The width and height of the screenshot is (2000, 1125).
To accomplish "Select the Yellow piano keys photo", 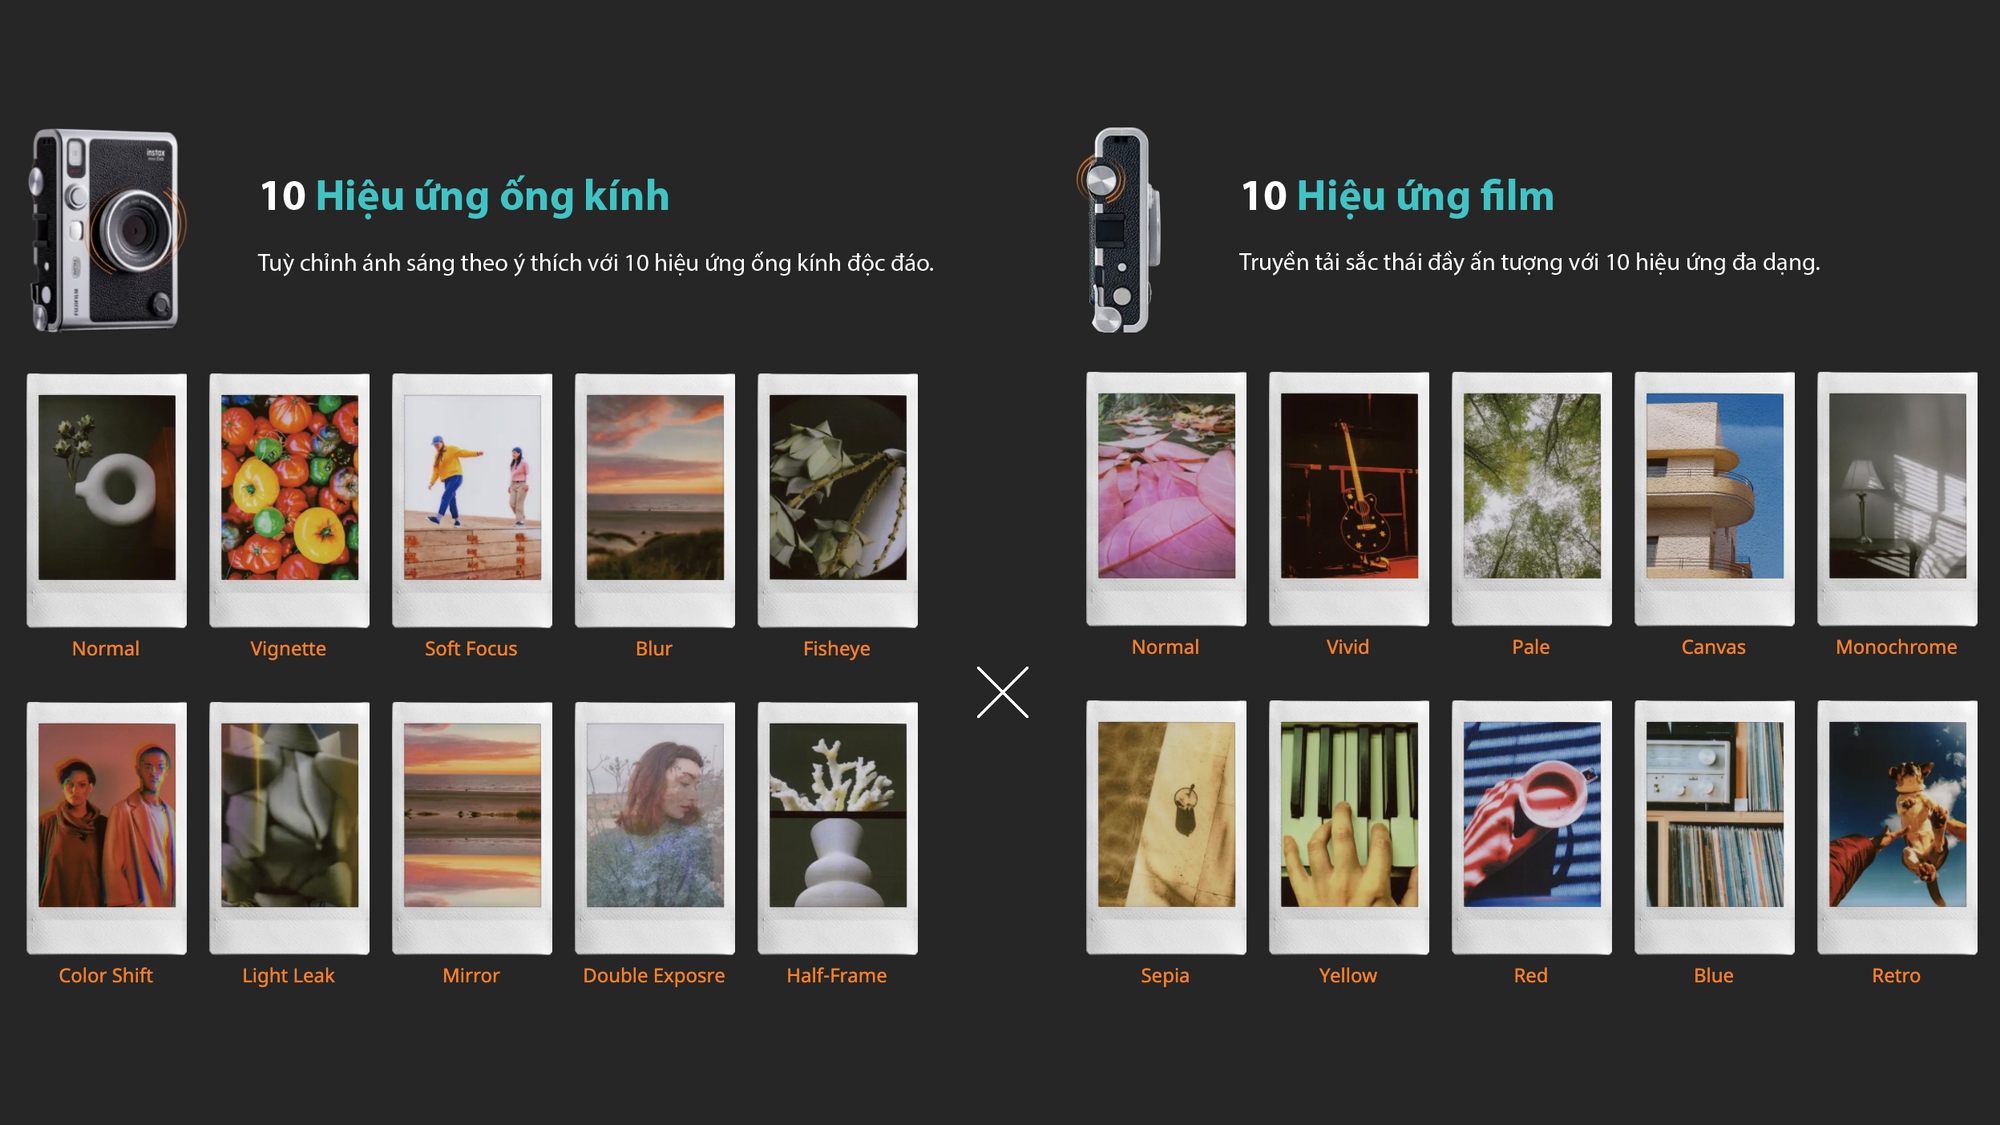I will point(1349,827).
